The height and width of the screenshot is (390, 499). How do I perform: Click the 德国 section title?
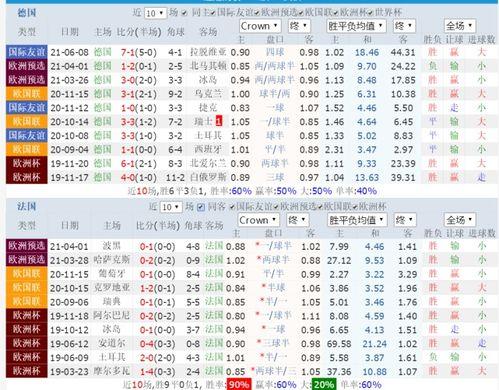click(27, 13)
